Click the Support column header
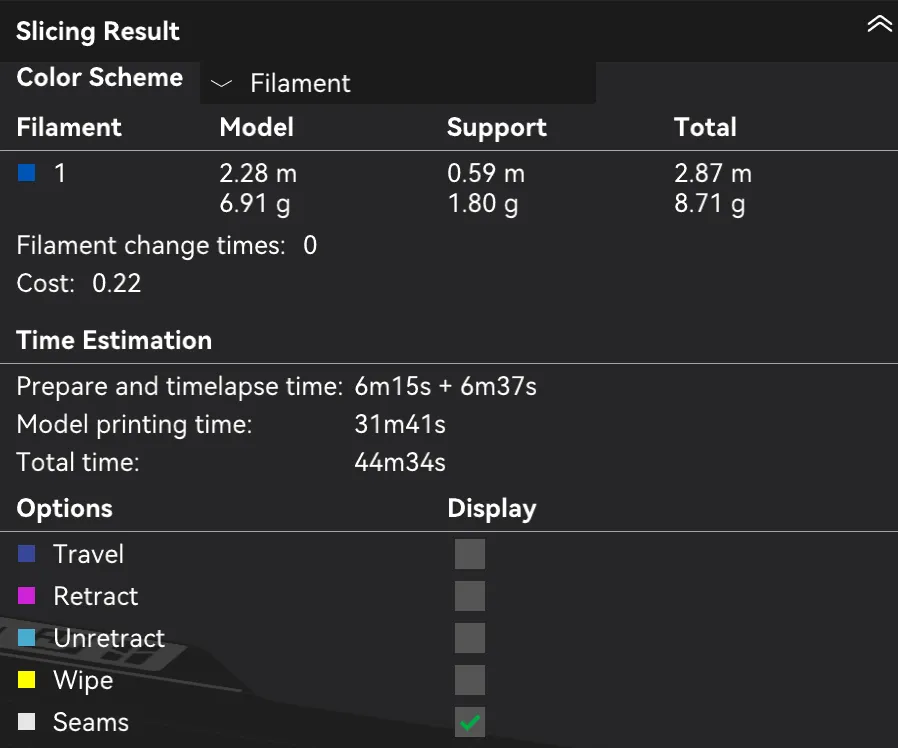The width and height of the screenshot is (898, 748). pyautogui.click(x=497, y=128)
